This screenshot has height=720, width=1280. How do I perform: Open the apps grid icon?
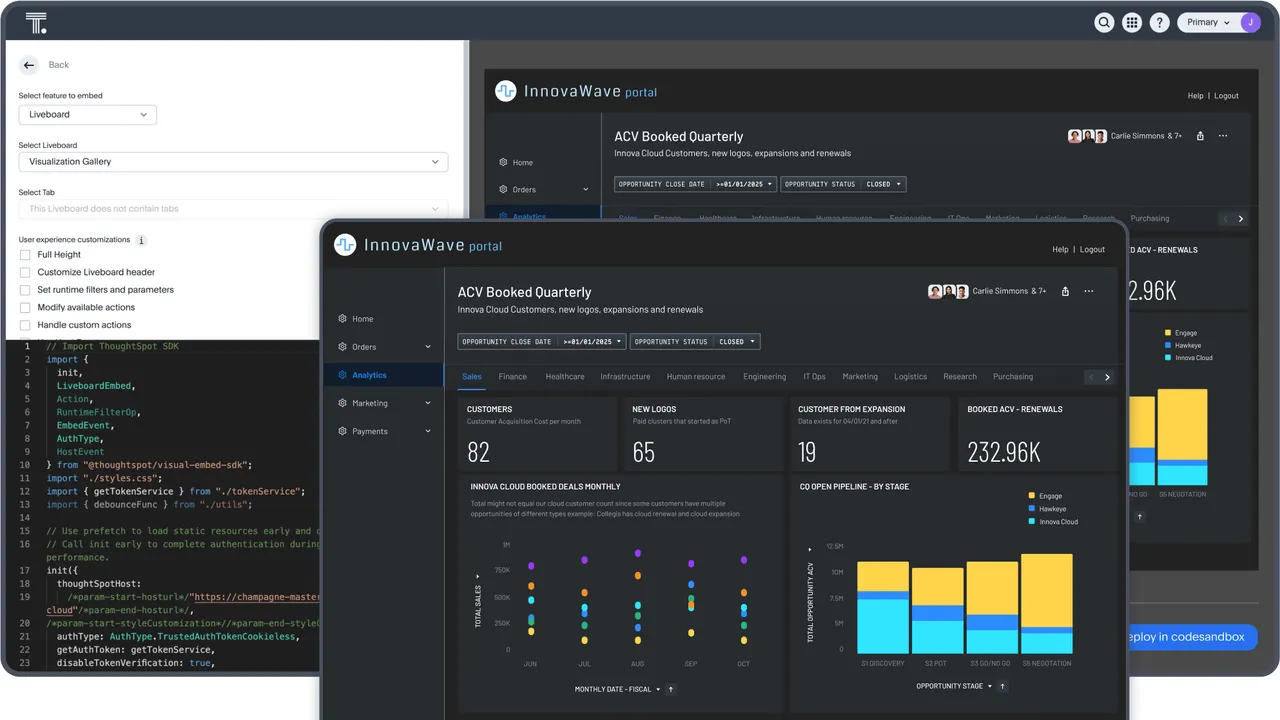1131,22
